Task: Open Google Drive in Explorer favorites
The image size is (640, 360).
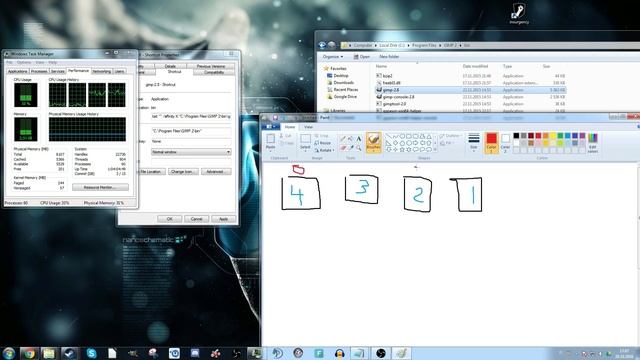Action: [x=342, y=97]
